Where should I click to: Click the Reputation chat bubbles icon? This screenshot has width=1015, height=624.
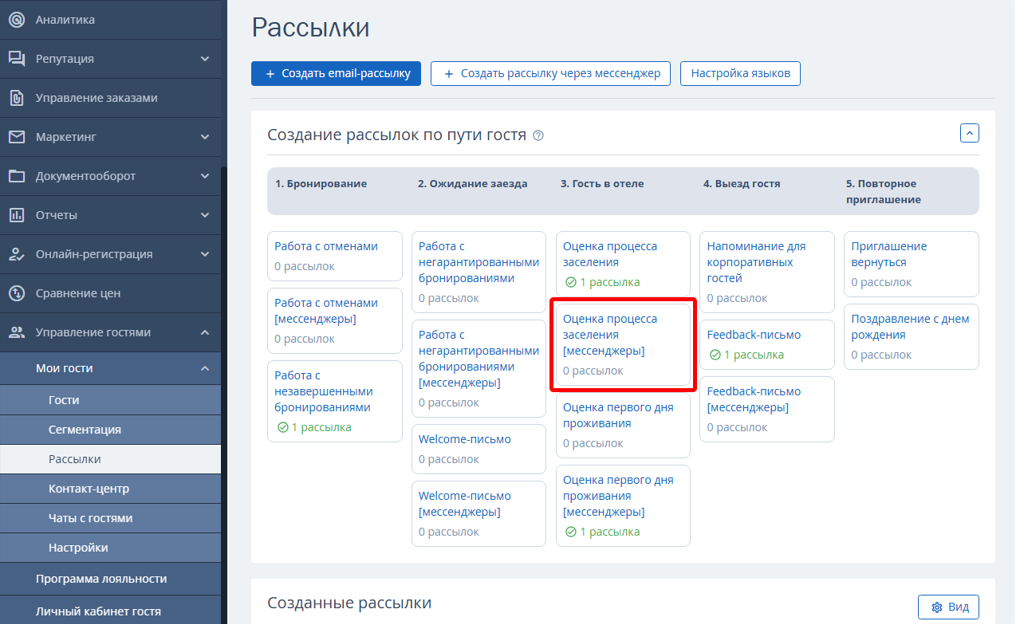(16, 59)
